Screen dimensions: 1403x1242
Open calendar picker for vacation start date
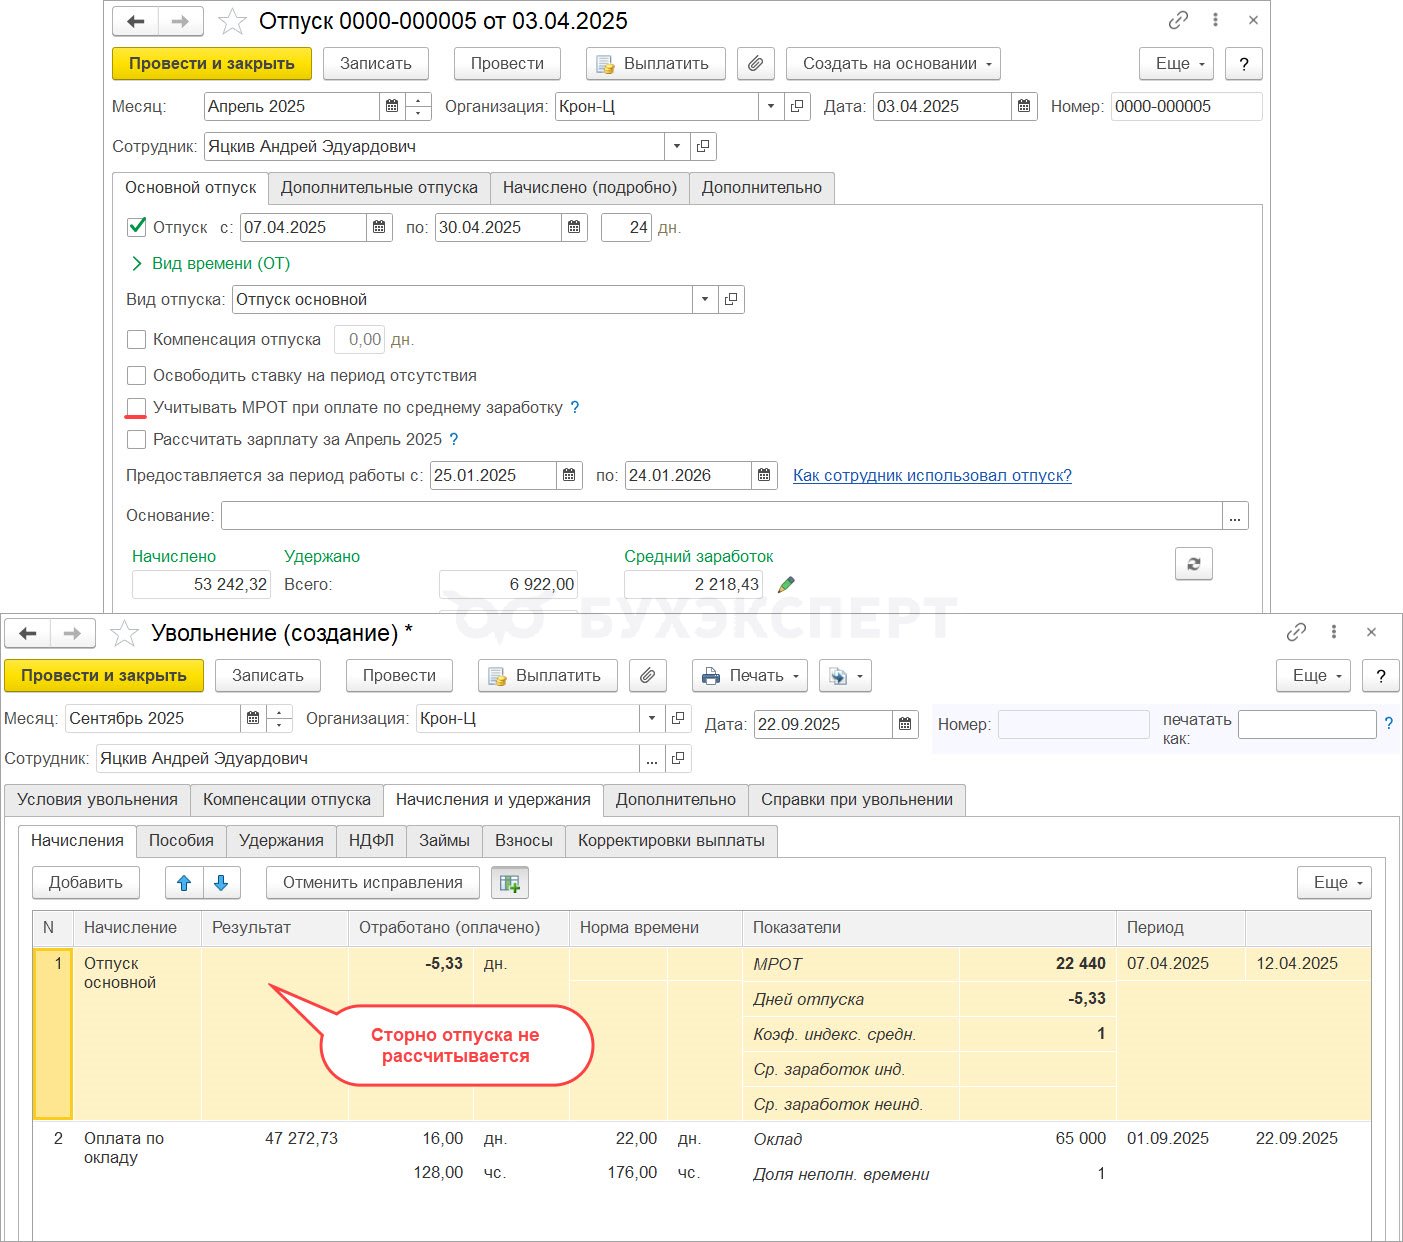pyautogui.click(x=379, y=228)
